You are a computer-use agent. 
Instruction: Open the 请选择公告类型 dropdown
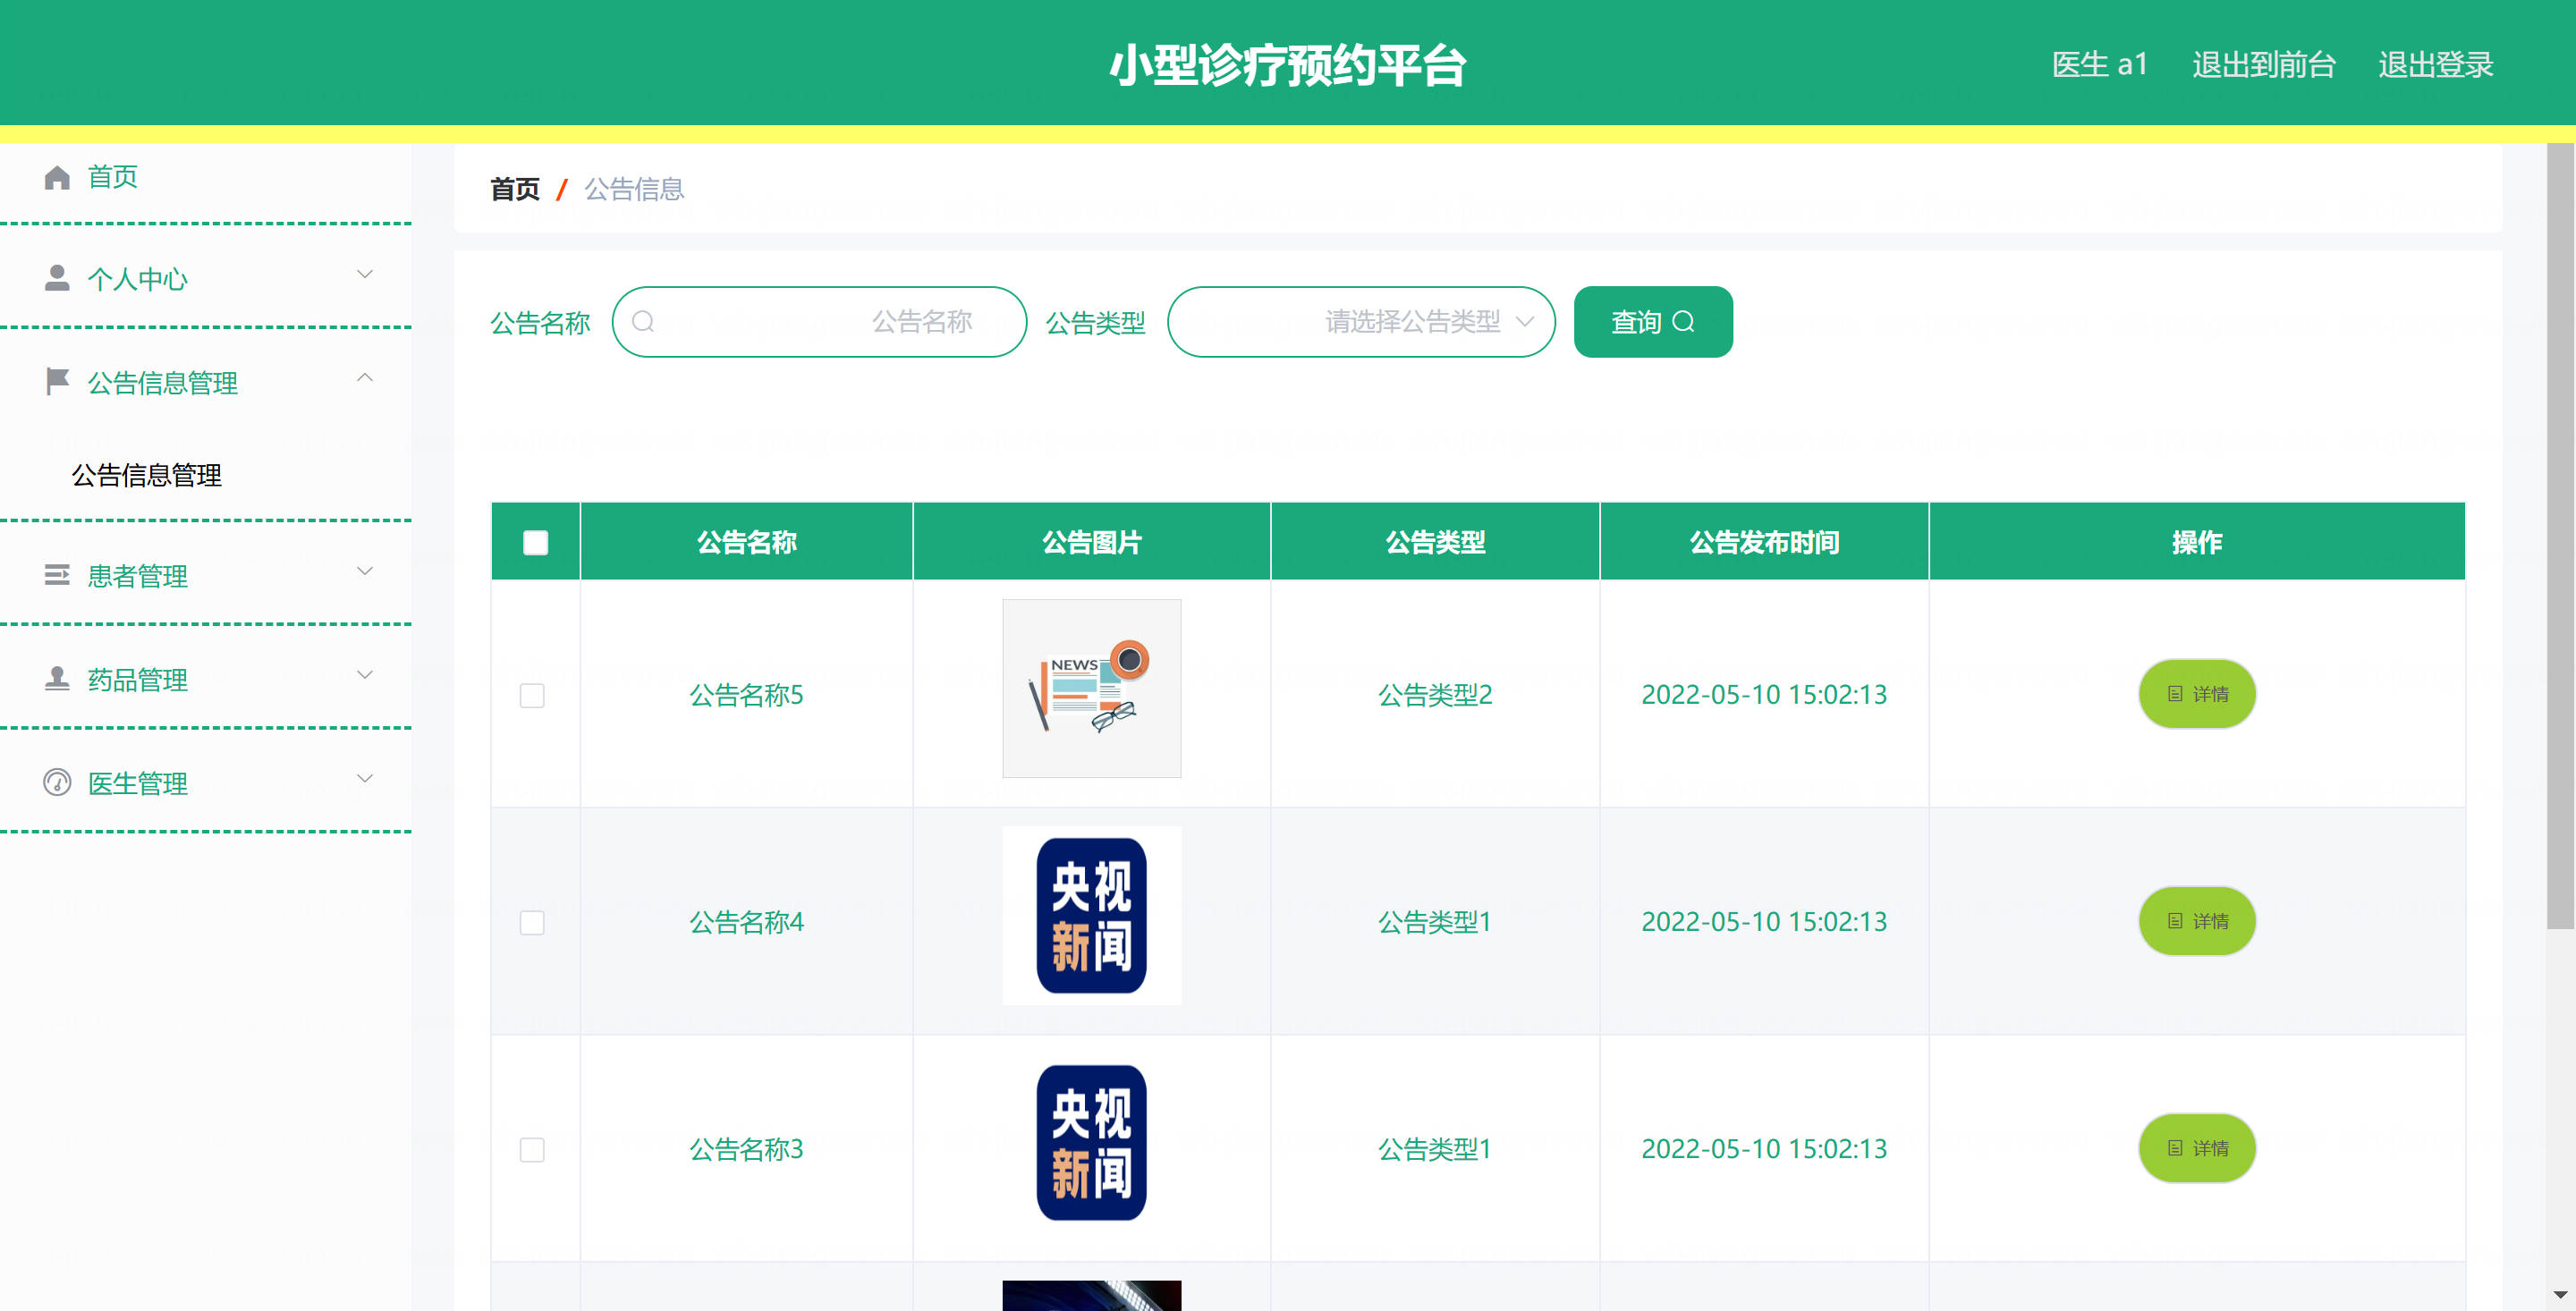coord(1361,322)
